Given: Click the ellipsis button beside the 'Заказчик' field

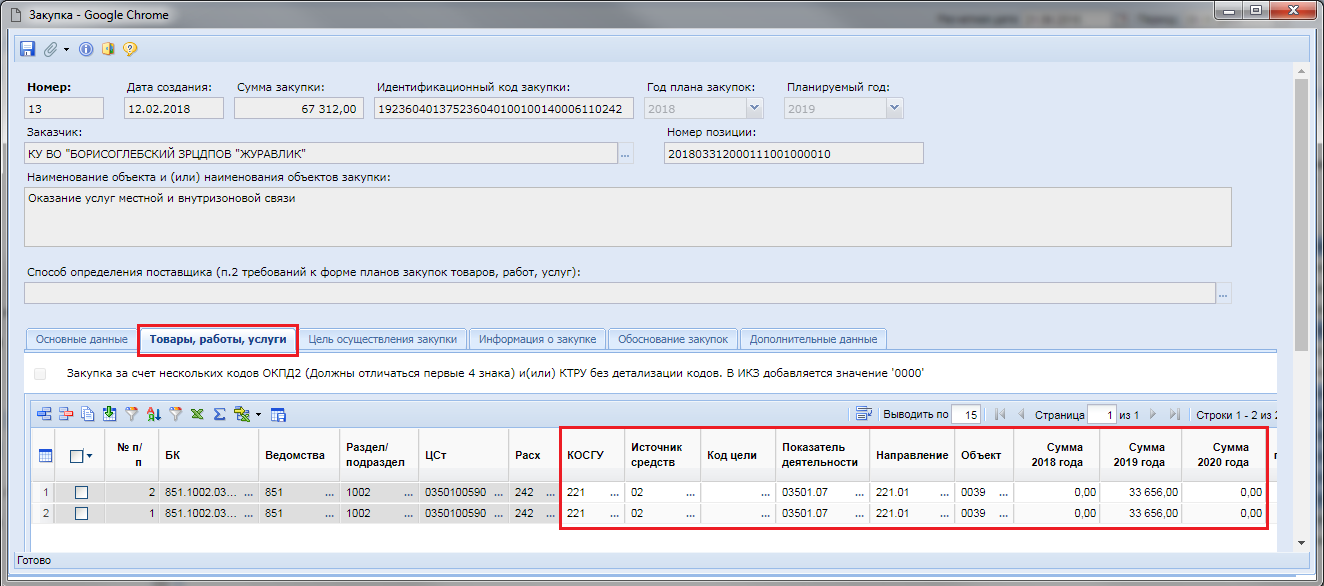Looking at the screenshot, I should pos(626,154).
